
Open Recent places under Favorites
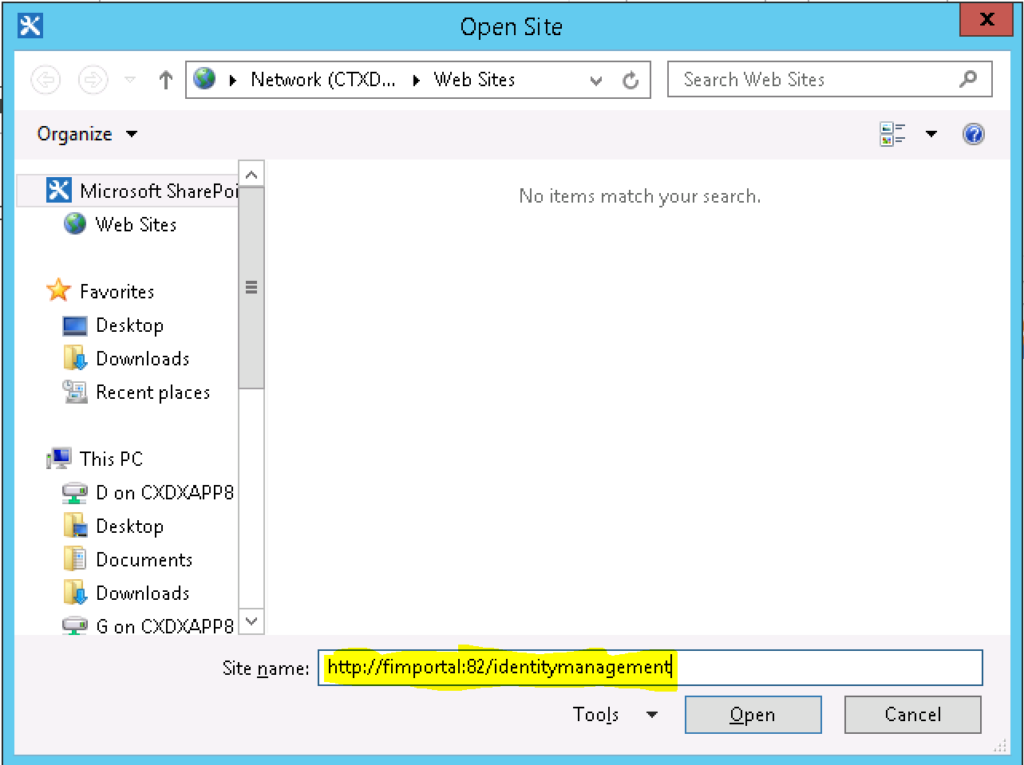[x=152, y=393]
